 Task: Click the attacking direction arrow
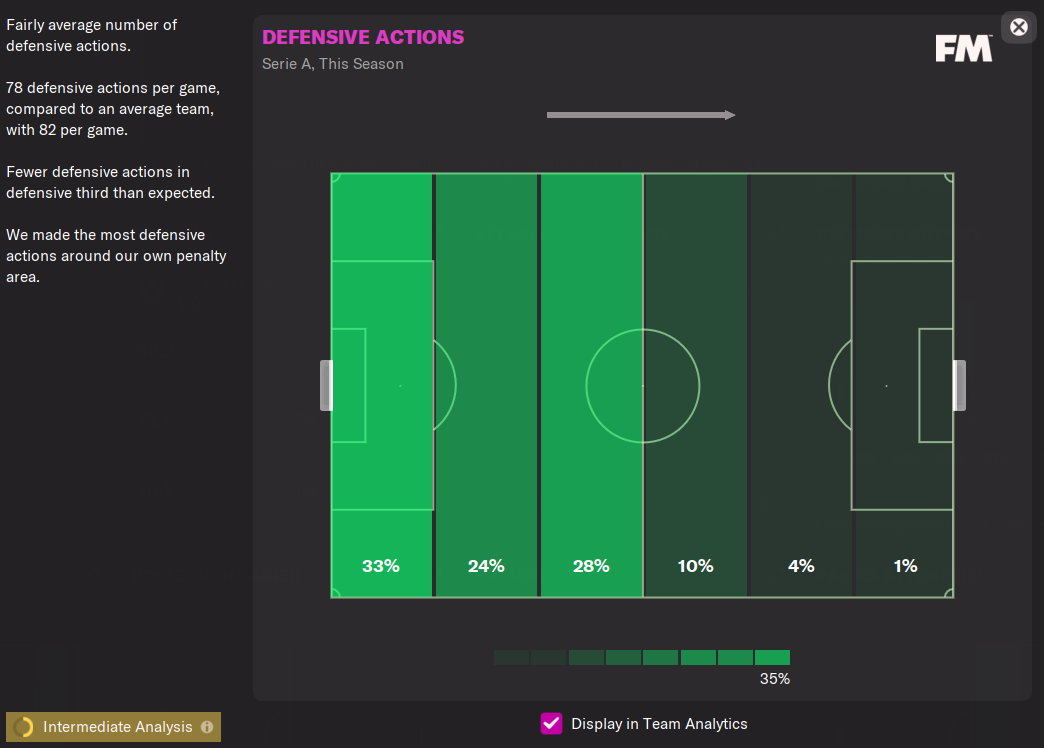click(x=641, y=115)
